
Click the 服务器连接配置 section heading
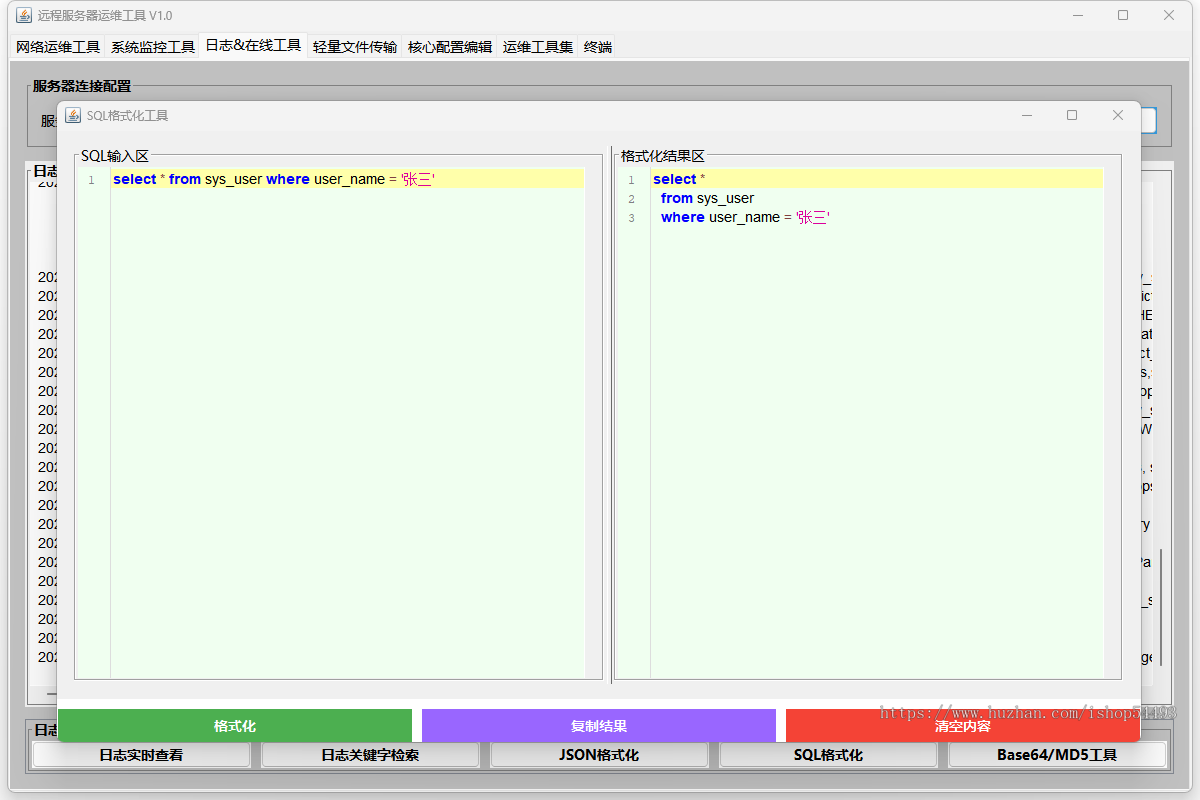click(82, 86)
